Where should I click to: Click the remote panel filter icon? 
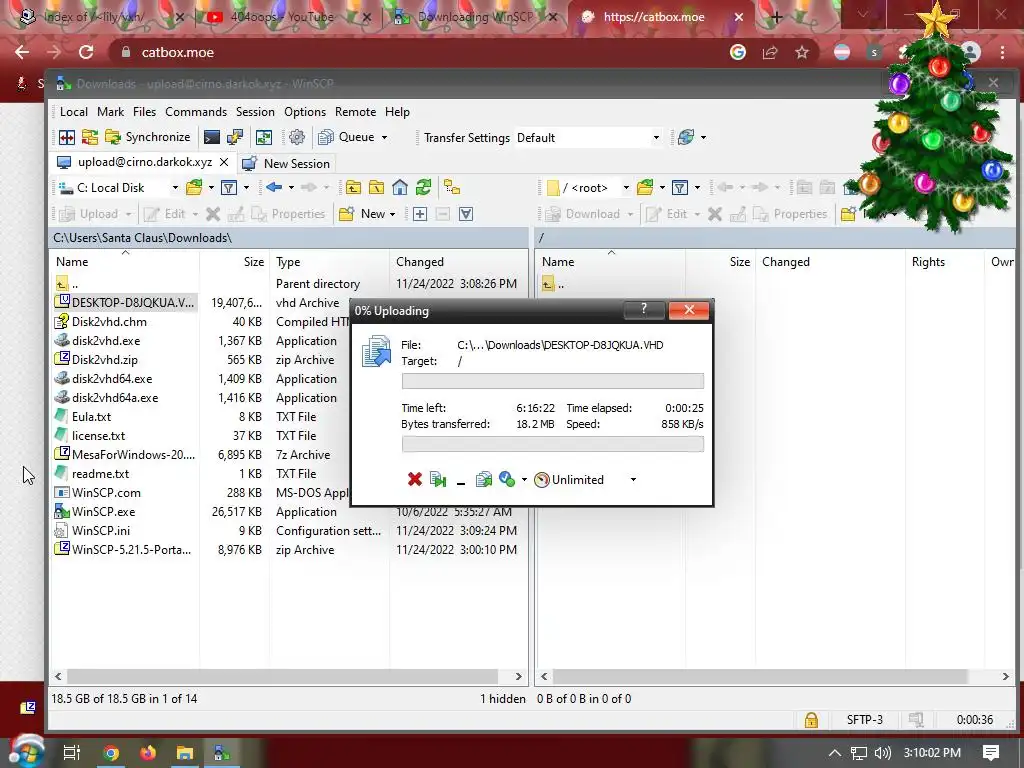click(680, 188)
